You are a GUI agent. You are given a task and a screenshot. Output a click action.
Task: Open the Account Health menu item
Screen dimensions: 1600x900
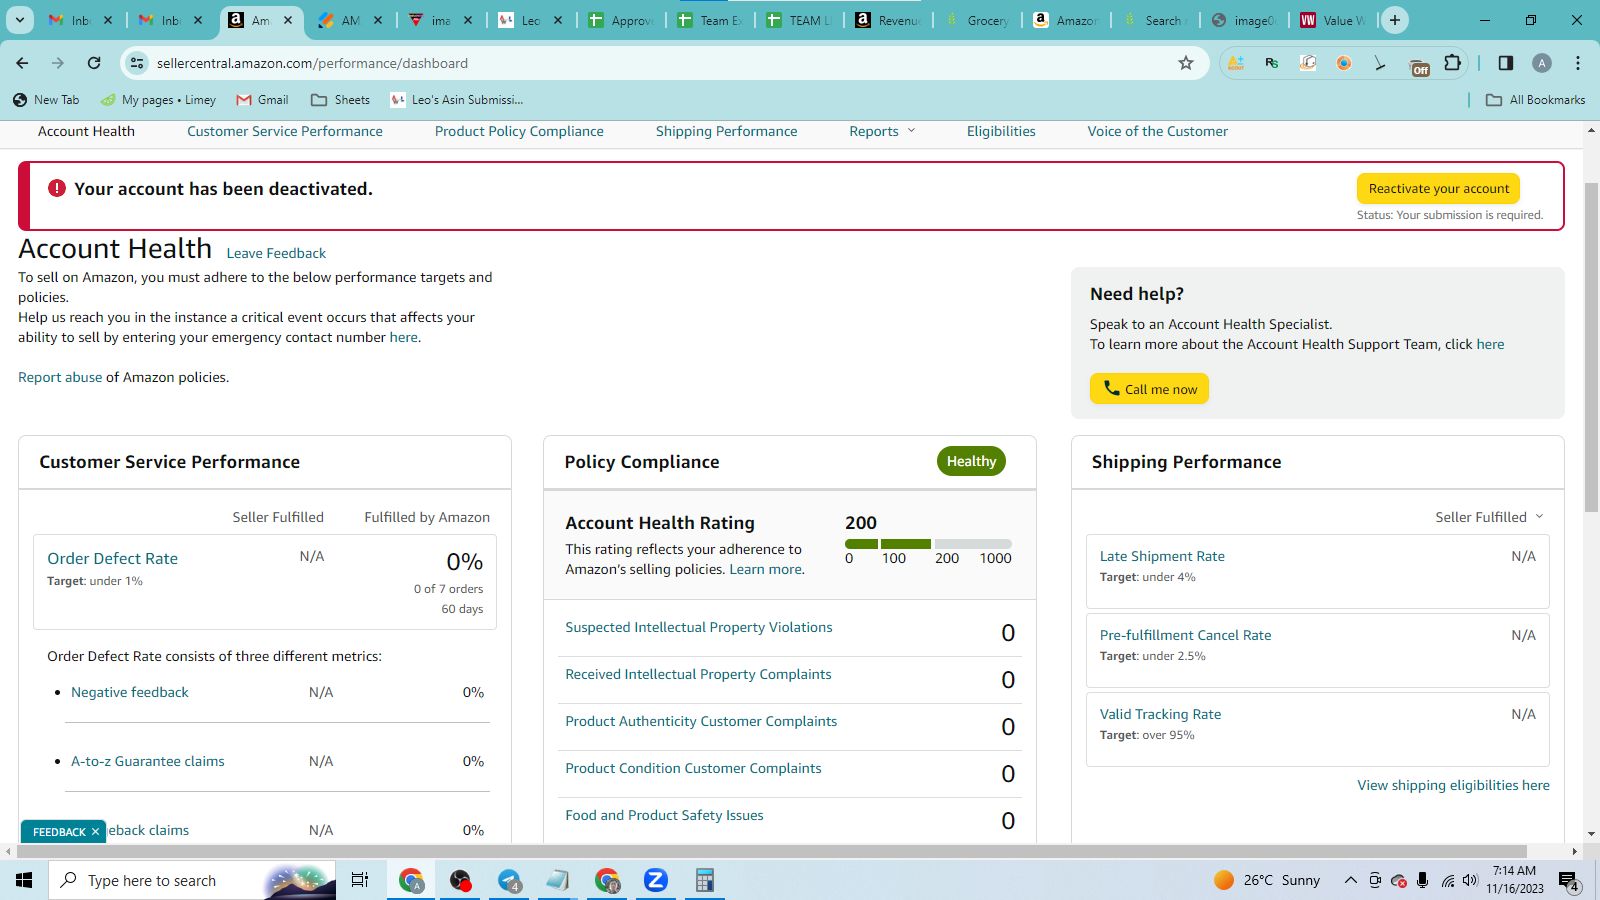click(x=86, y=131)
